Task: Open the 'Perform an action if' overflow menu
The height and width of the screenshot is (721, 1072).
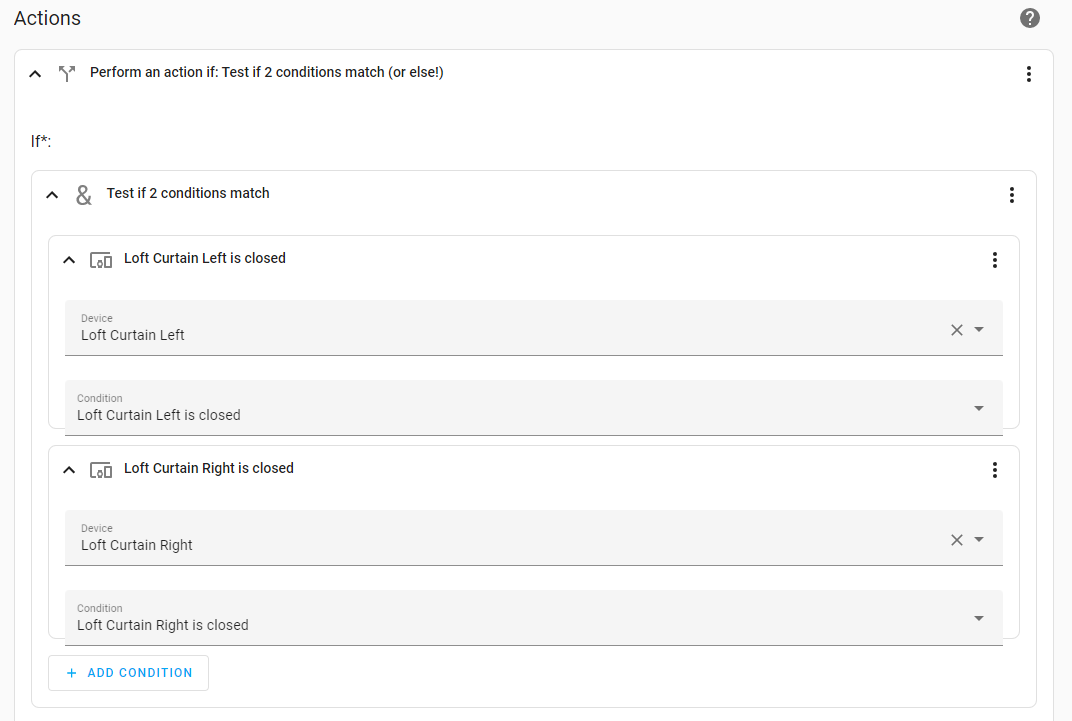Action: pyautogui.click(x=1028, y=74)
